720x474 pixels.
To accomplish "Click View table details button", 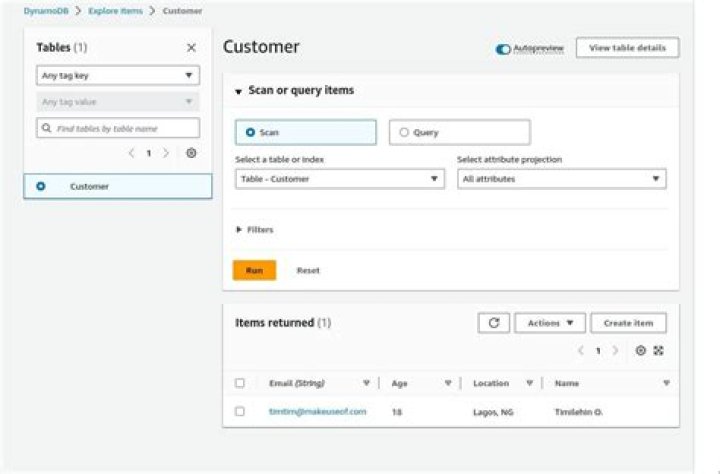I will point(627,48).
